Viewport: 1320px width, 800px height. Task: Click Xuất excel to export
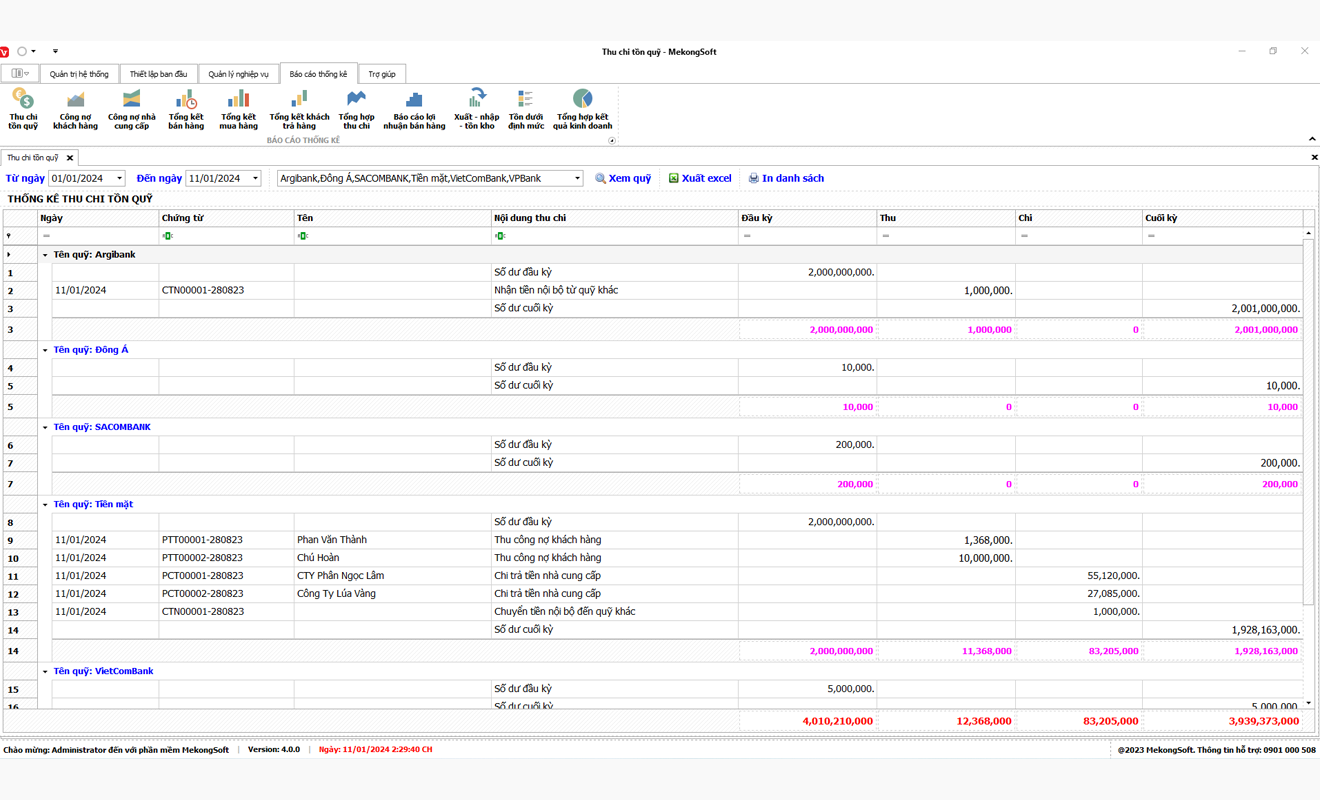[x=700, y=178]
